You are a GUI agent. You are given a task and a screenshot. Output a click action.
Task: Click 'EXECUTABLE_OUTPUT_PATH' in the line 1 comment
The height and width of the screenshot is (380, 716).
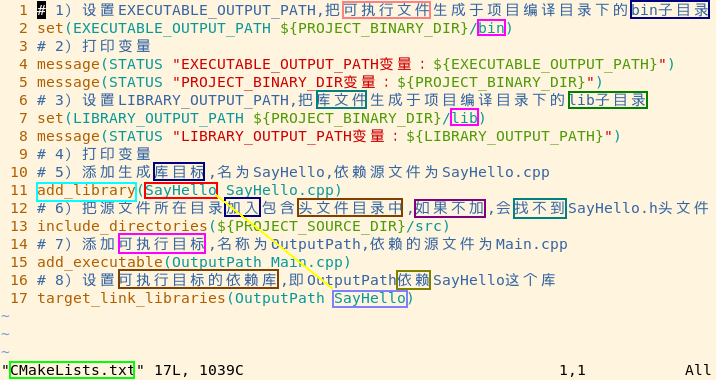pos(217,10)
